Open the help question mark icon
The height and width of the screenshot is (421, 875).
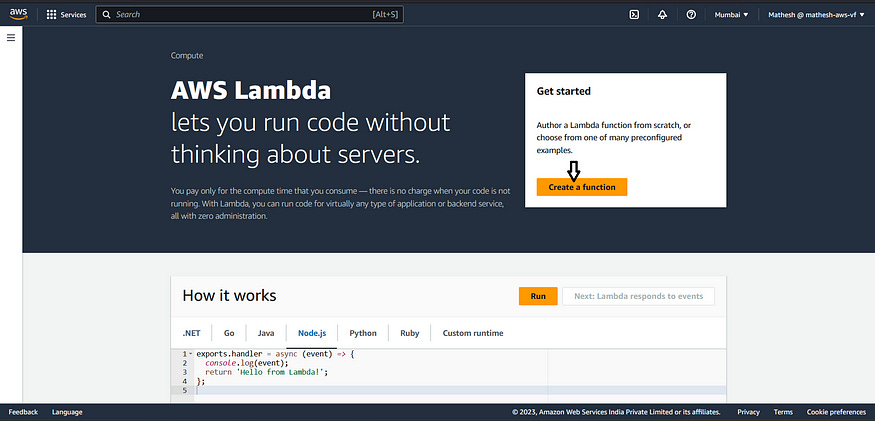pos(691,15)
